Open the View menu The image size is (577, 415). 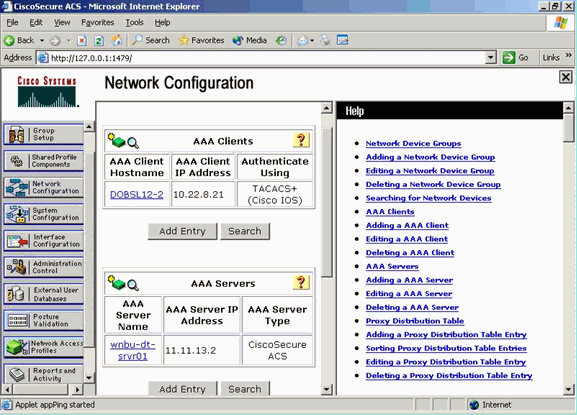click(62, 22)
